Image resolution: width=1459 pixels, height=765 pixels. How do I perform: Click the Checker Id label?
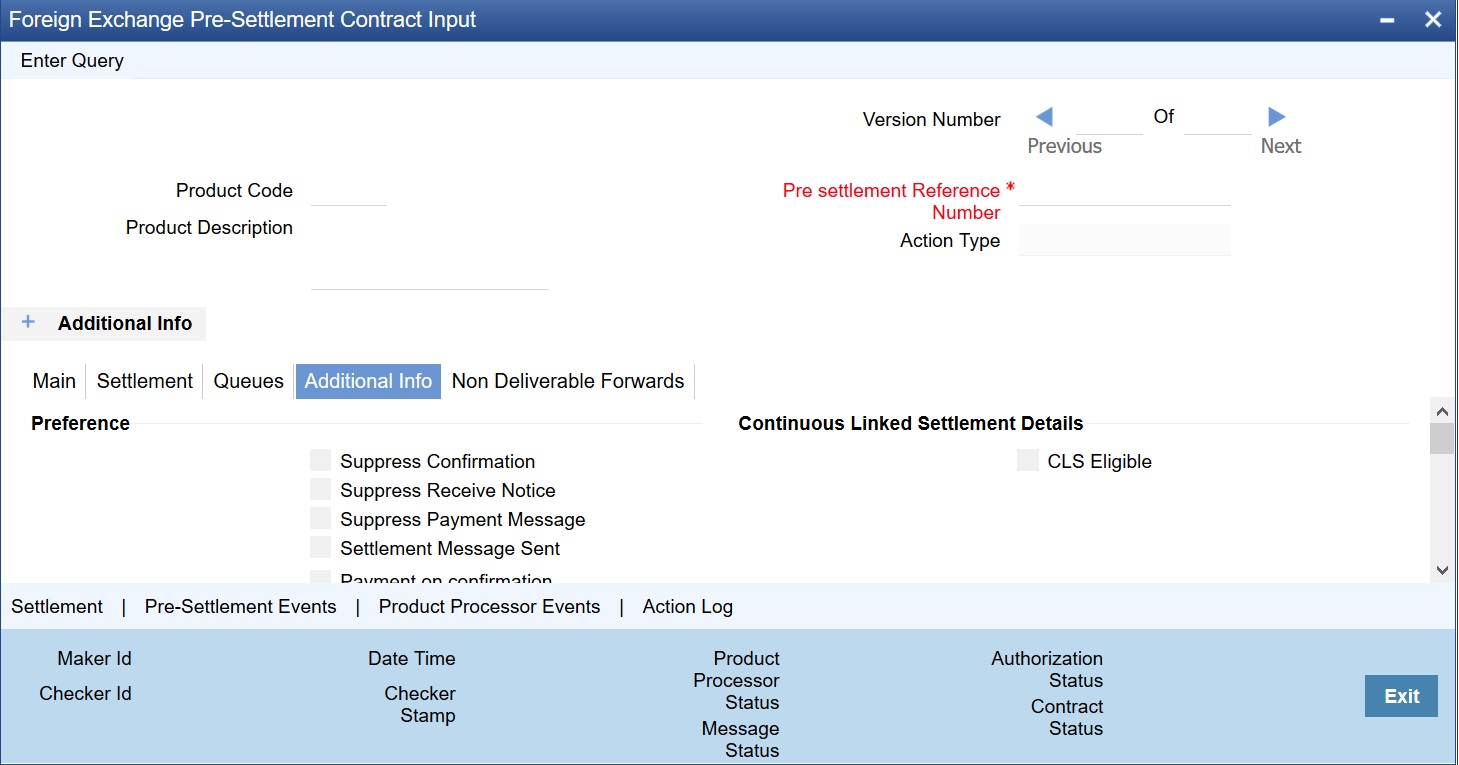coord(85,693)
